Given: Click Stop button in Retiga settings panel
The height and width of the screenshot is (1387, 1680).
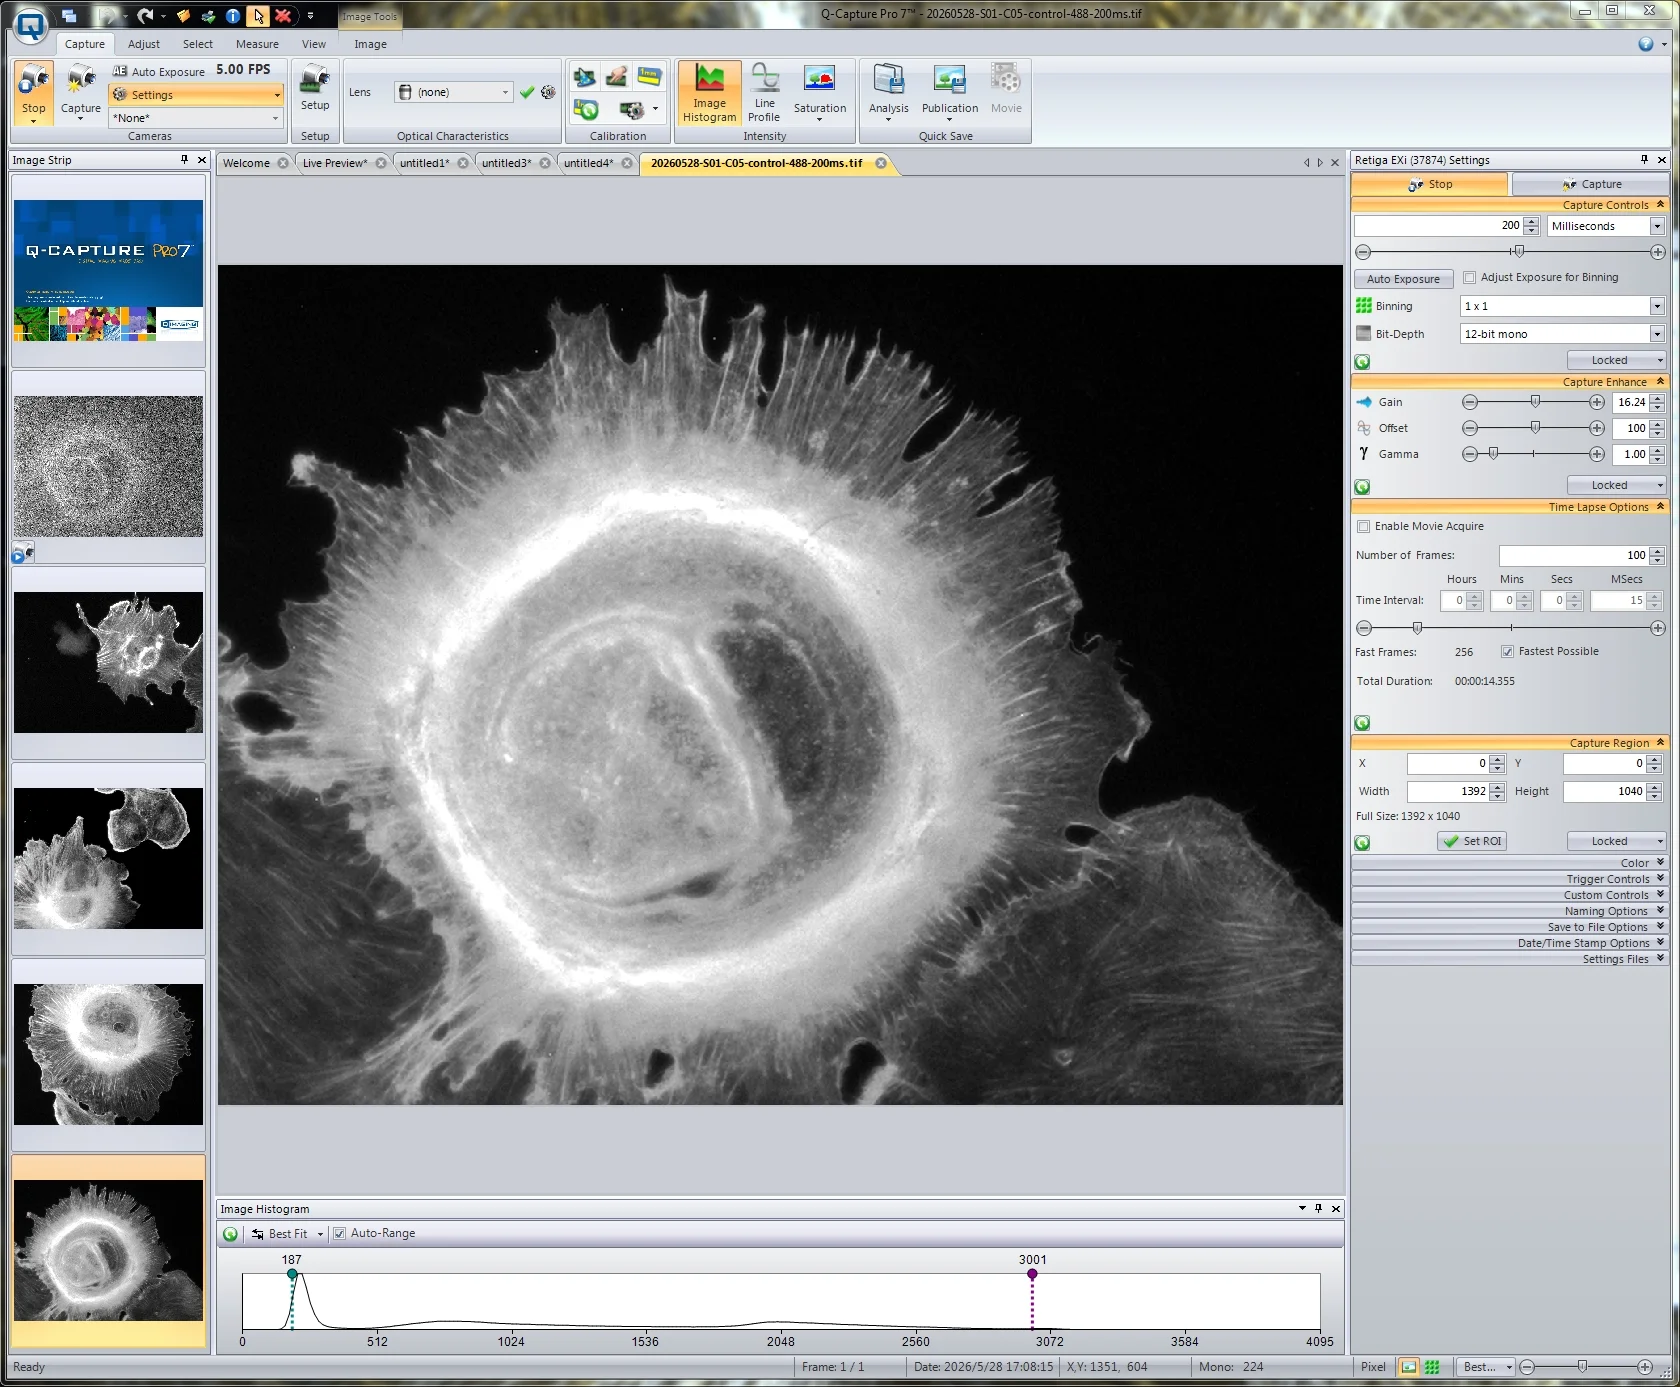Looking at the screenshot, I should tap(1429, 184).
